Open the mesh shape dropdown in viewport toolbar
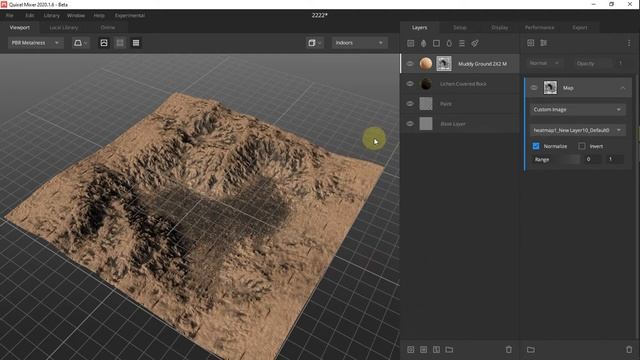The width and height of the screenshot is (640, 360). point(80,43)
